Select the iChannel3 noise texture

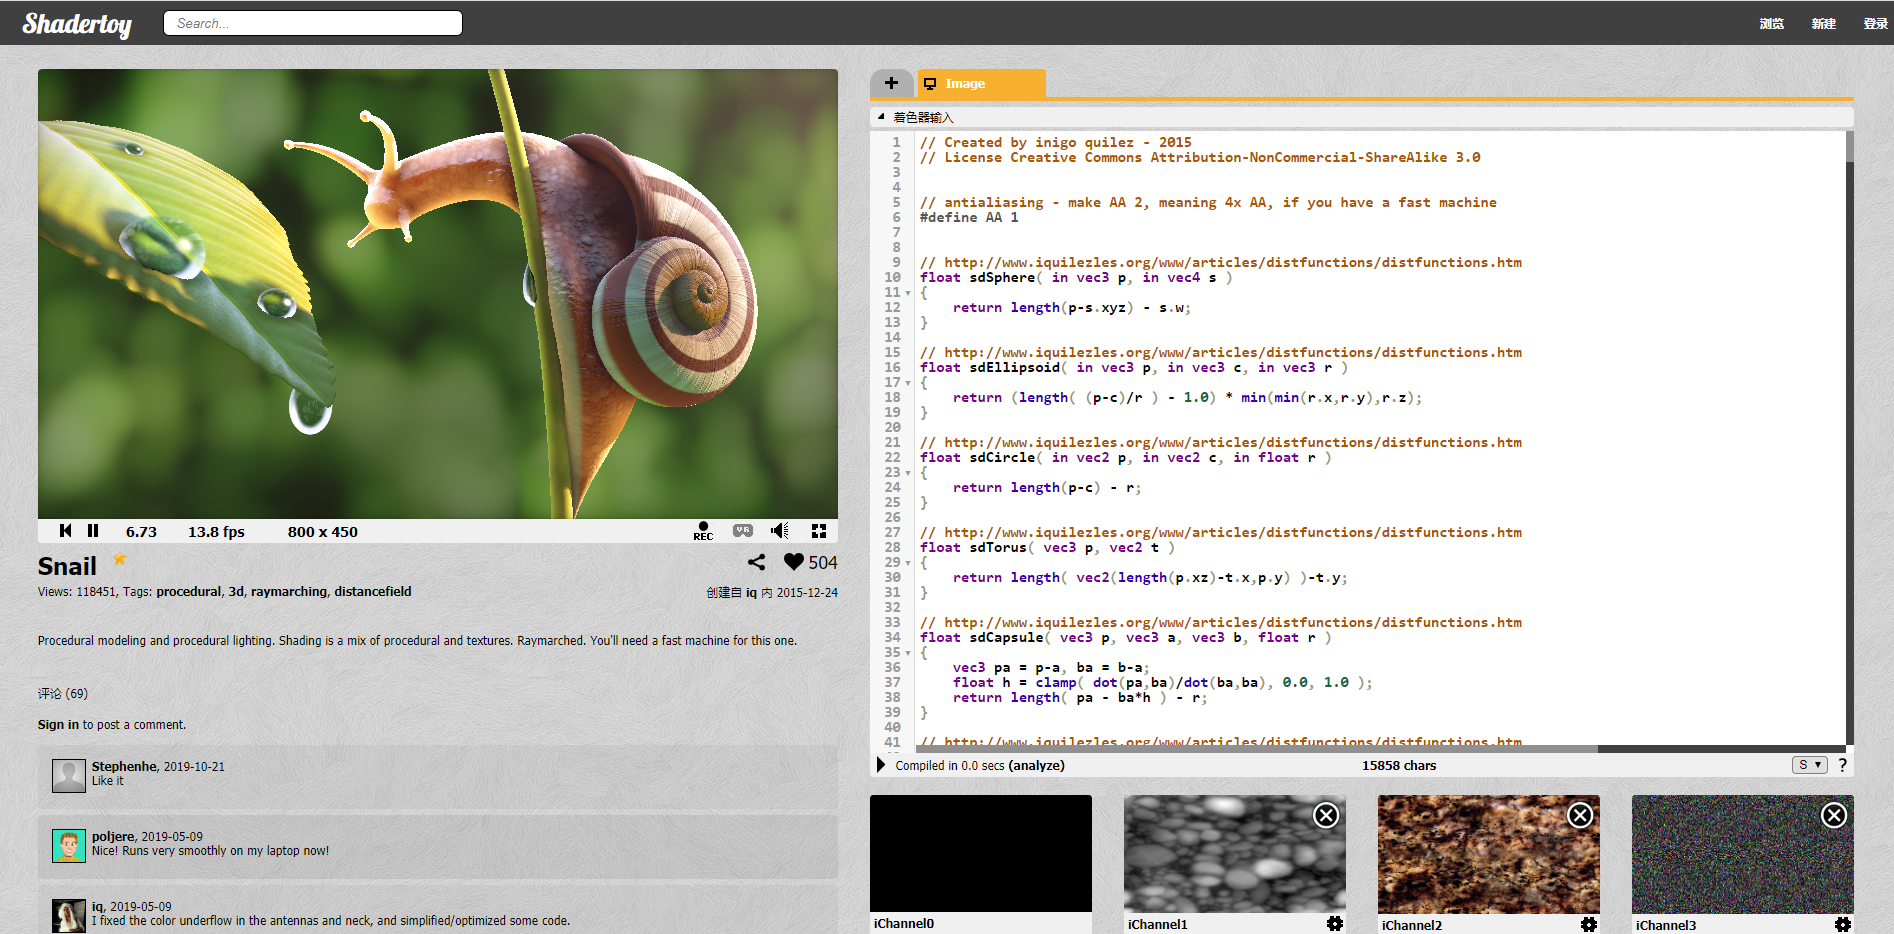coord(1743,853)
